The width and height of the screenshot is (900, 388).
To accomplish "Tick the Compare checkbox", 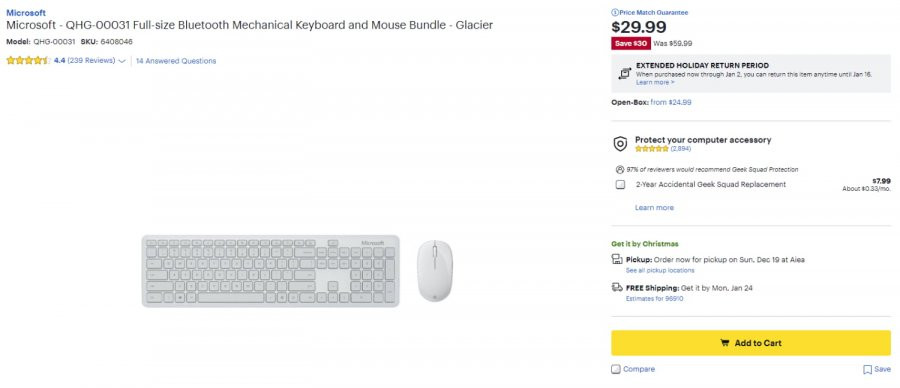I will click(616, 369).
